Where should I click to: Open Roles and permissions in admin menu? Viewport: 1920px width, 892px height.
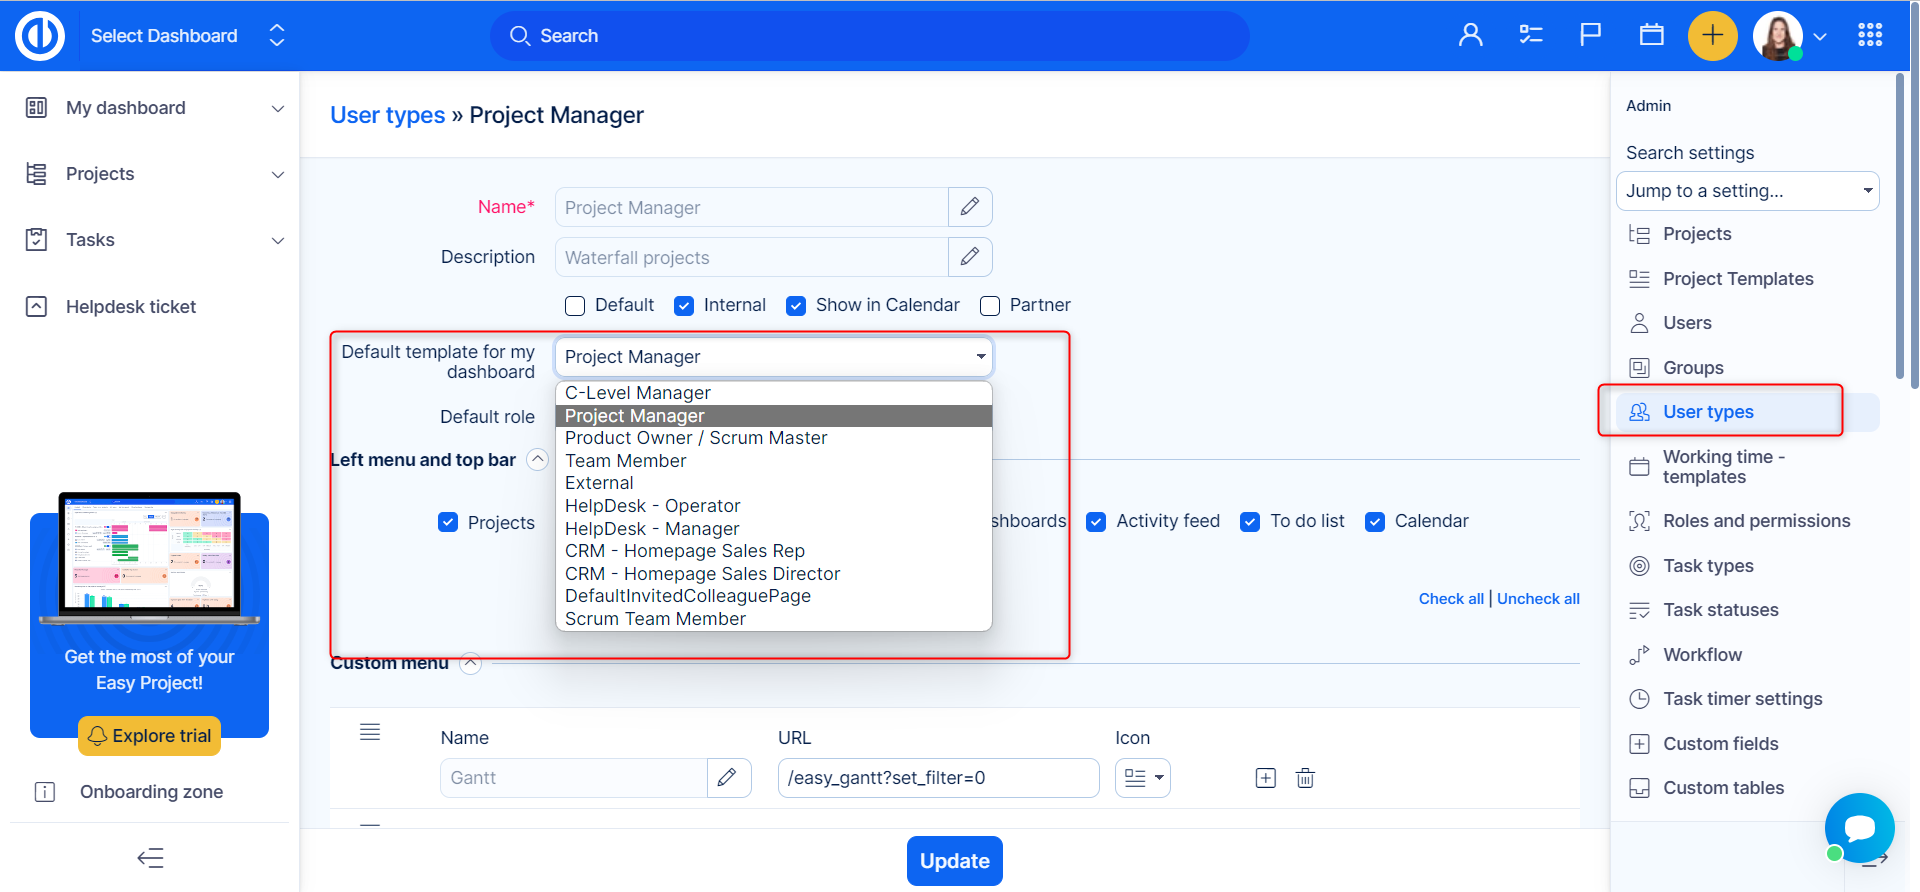1756,521
